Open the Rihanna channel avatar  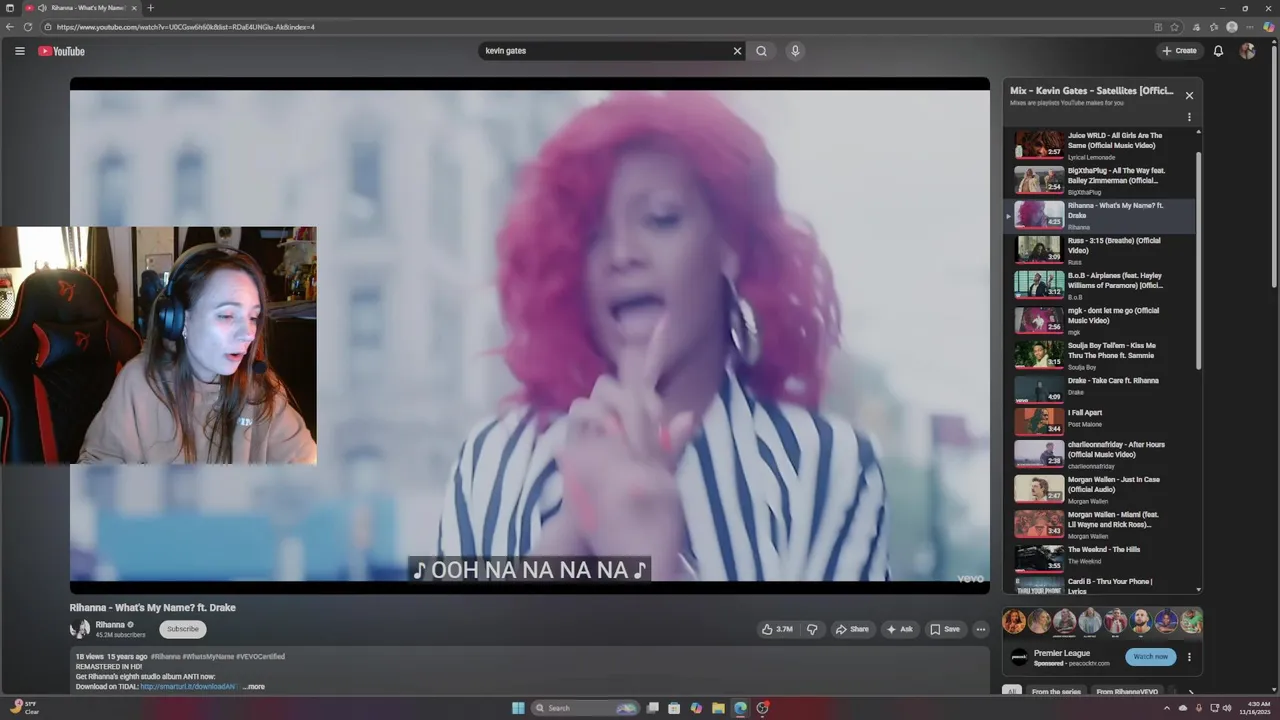click(80, 629)
